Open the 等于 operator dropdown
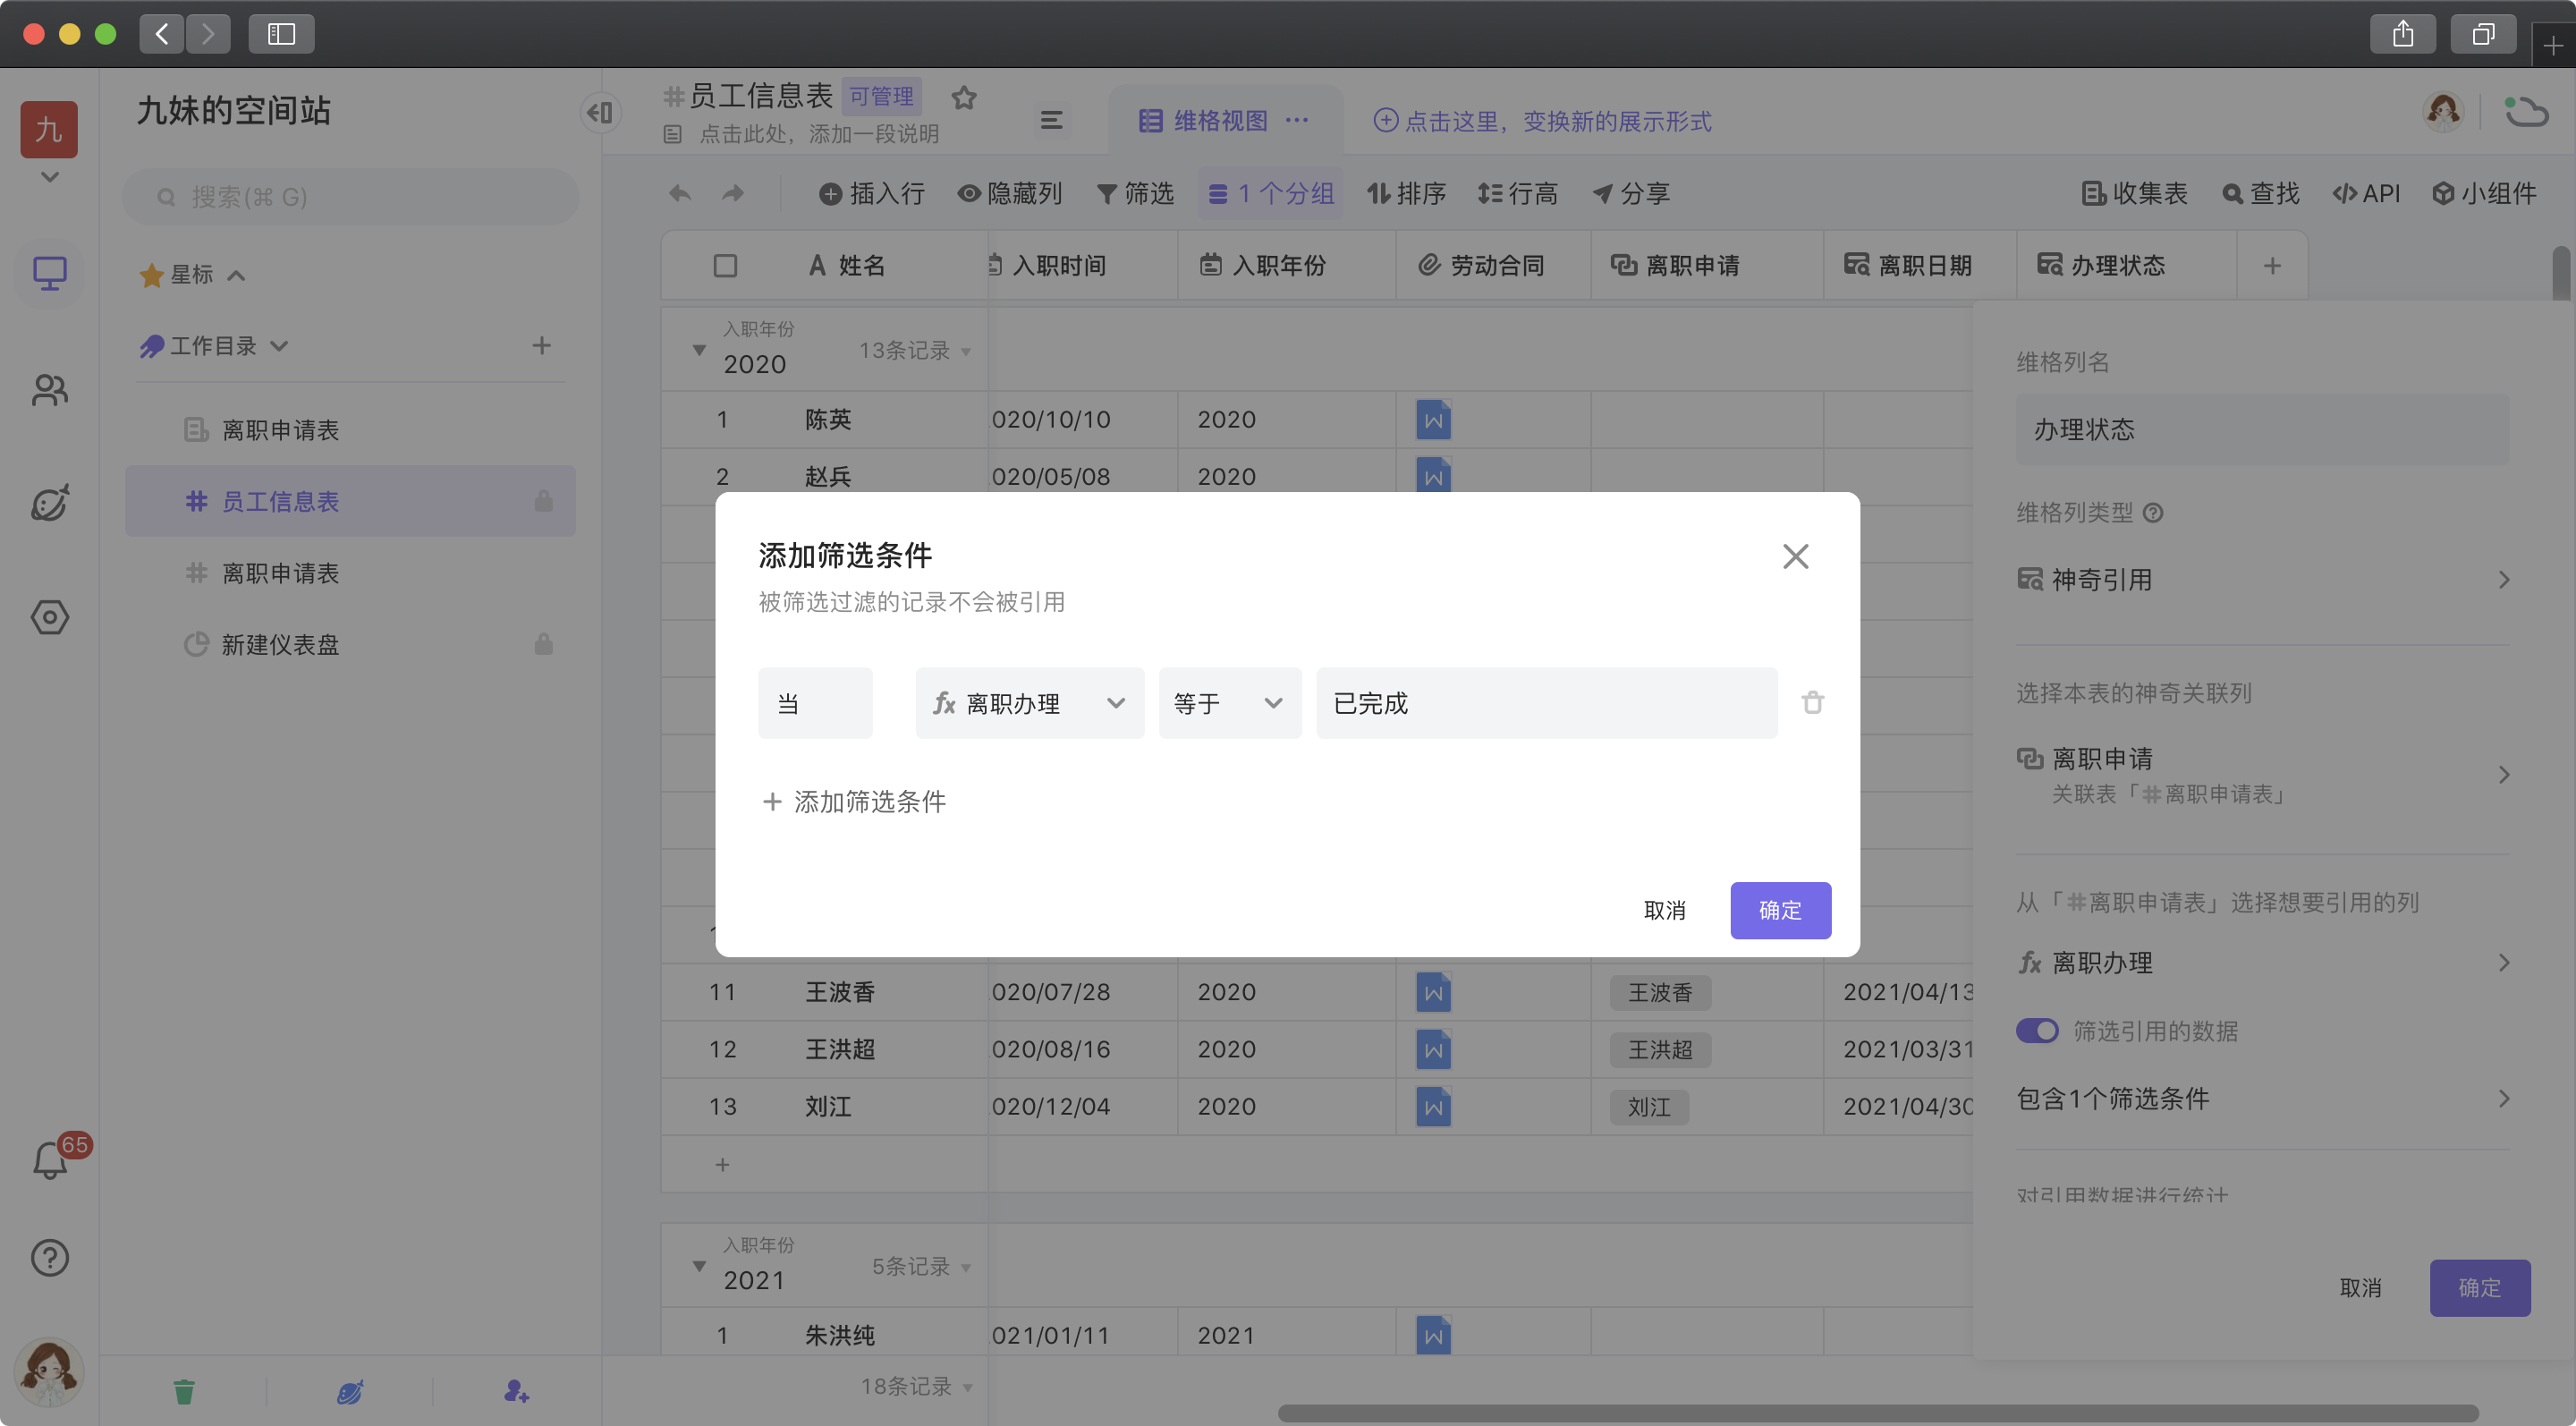The width and height of the screenshot is (2576, 1426). (1229, 703)
